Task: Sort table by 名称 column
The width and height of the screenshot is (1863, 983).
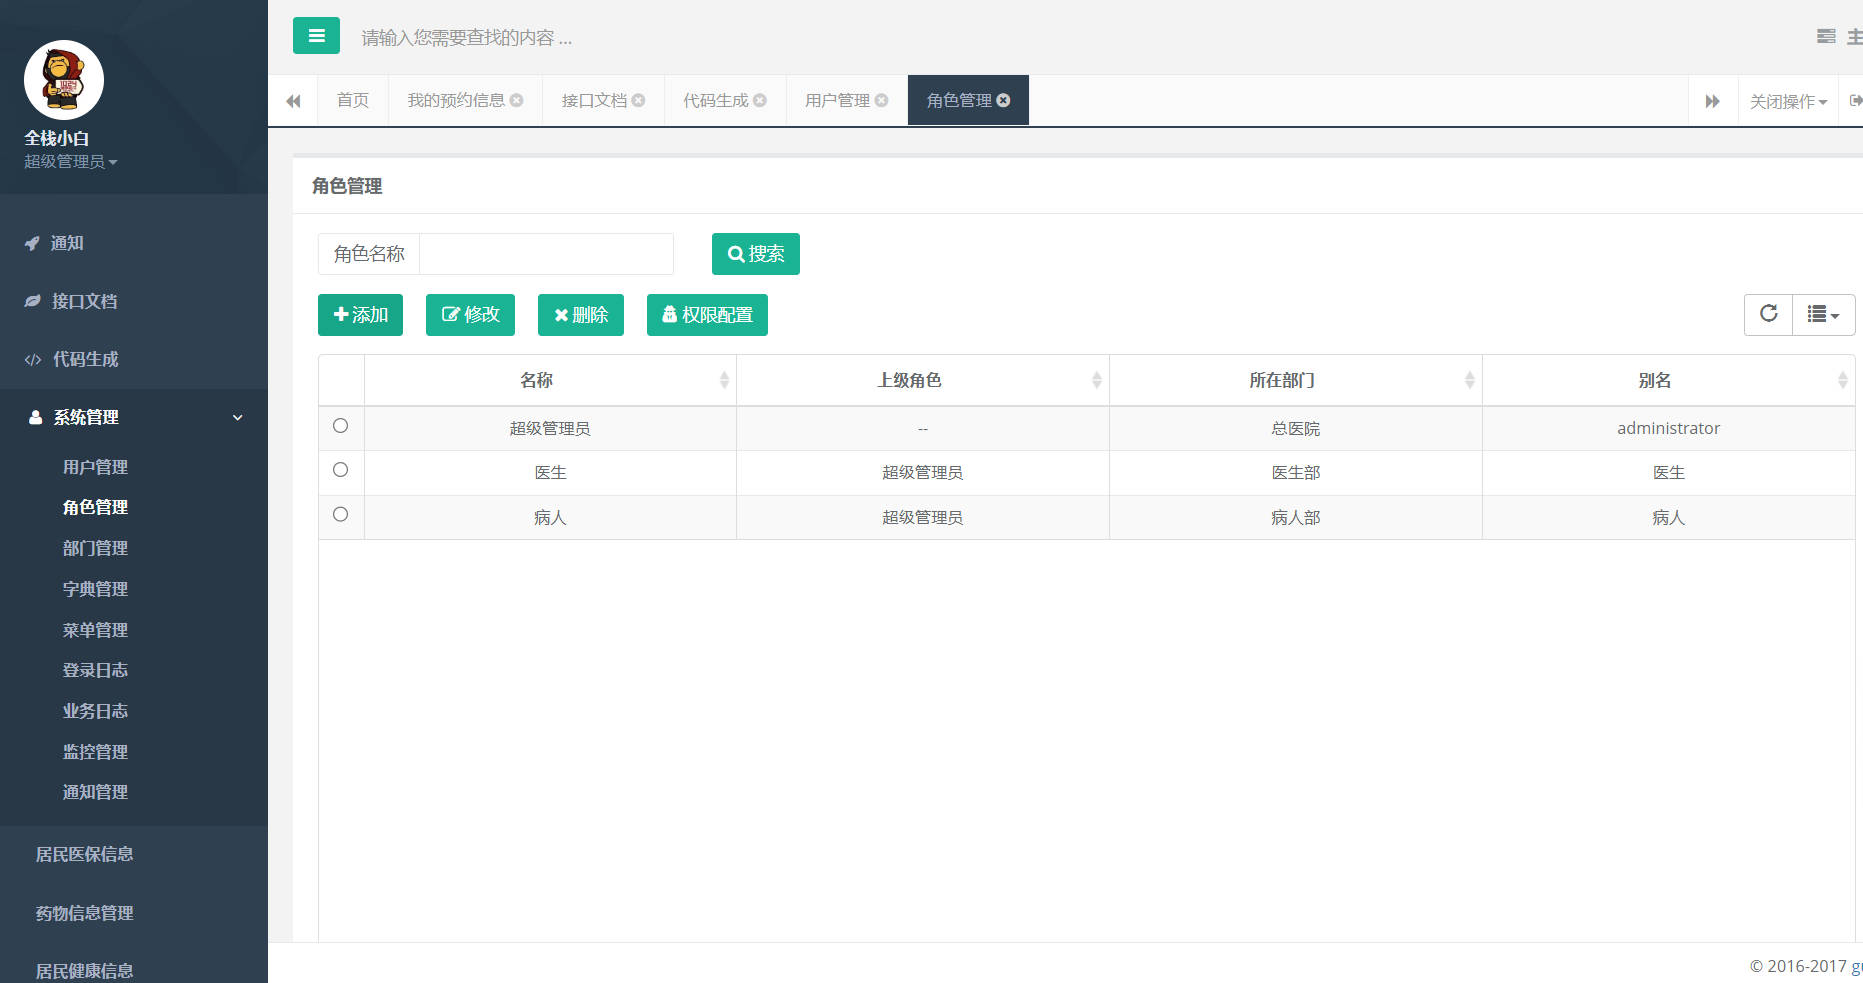Action: tap(550, 380)
